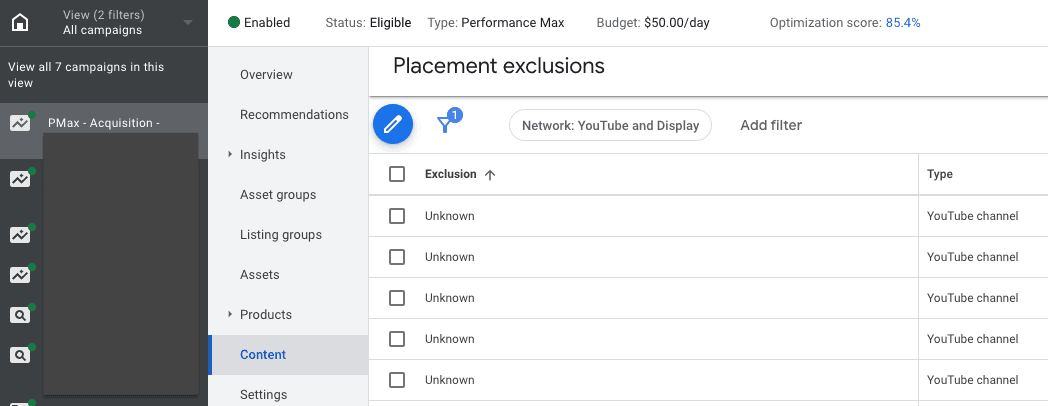Go to Settings in the side menu

pos(263,395)
